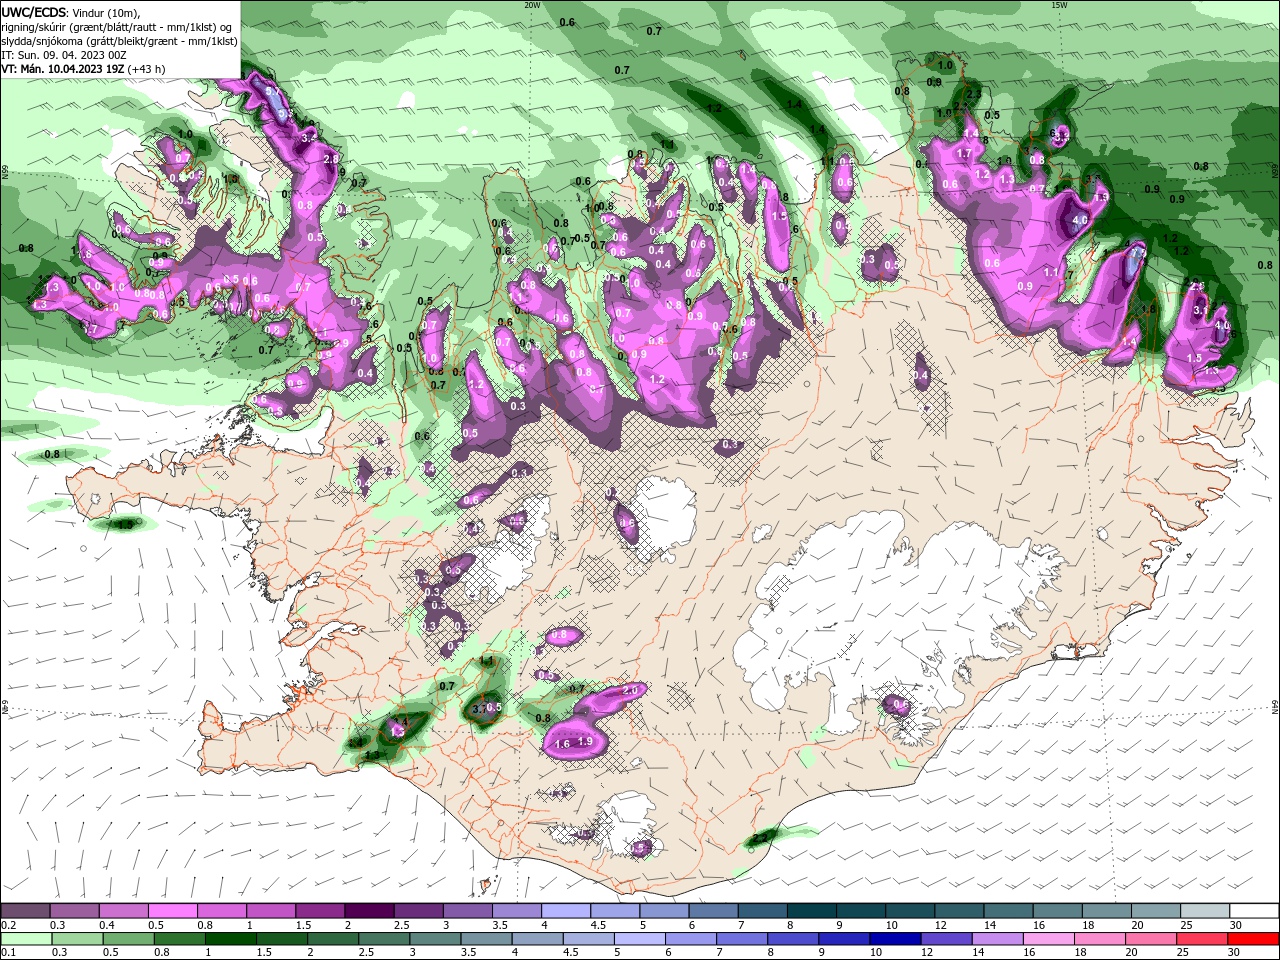Pick the bright pink snow-scale swatch between 0.5 and 0.8
This screenshot has width=1280, height=960.
click(x=172, y=911)
